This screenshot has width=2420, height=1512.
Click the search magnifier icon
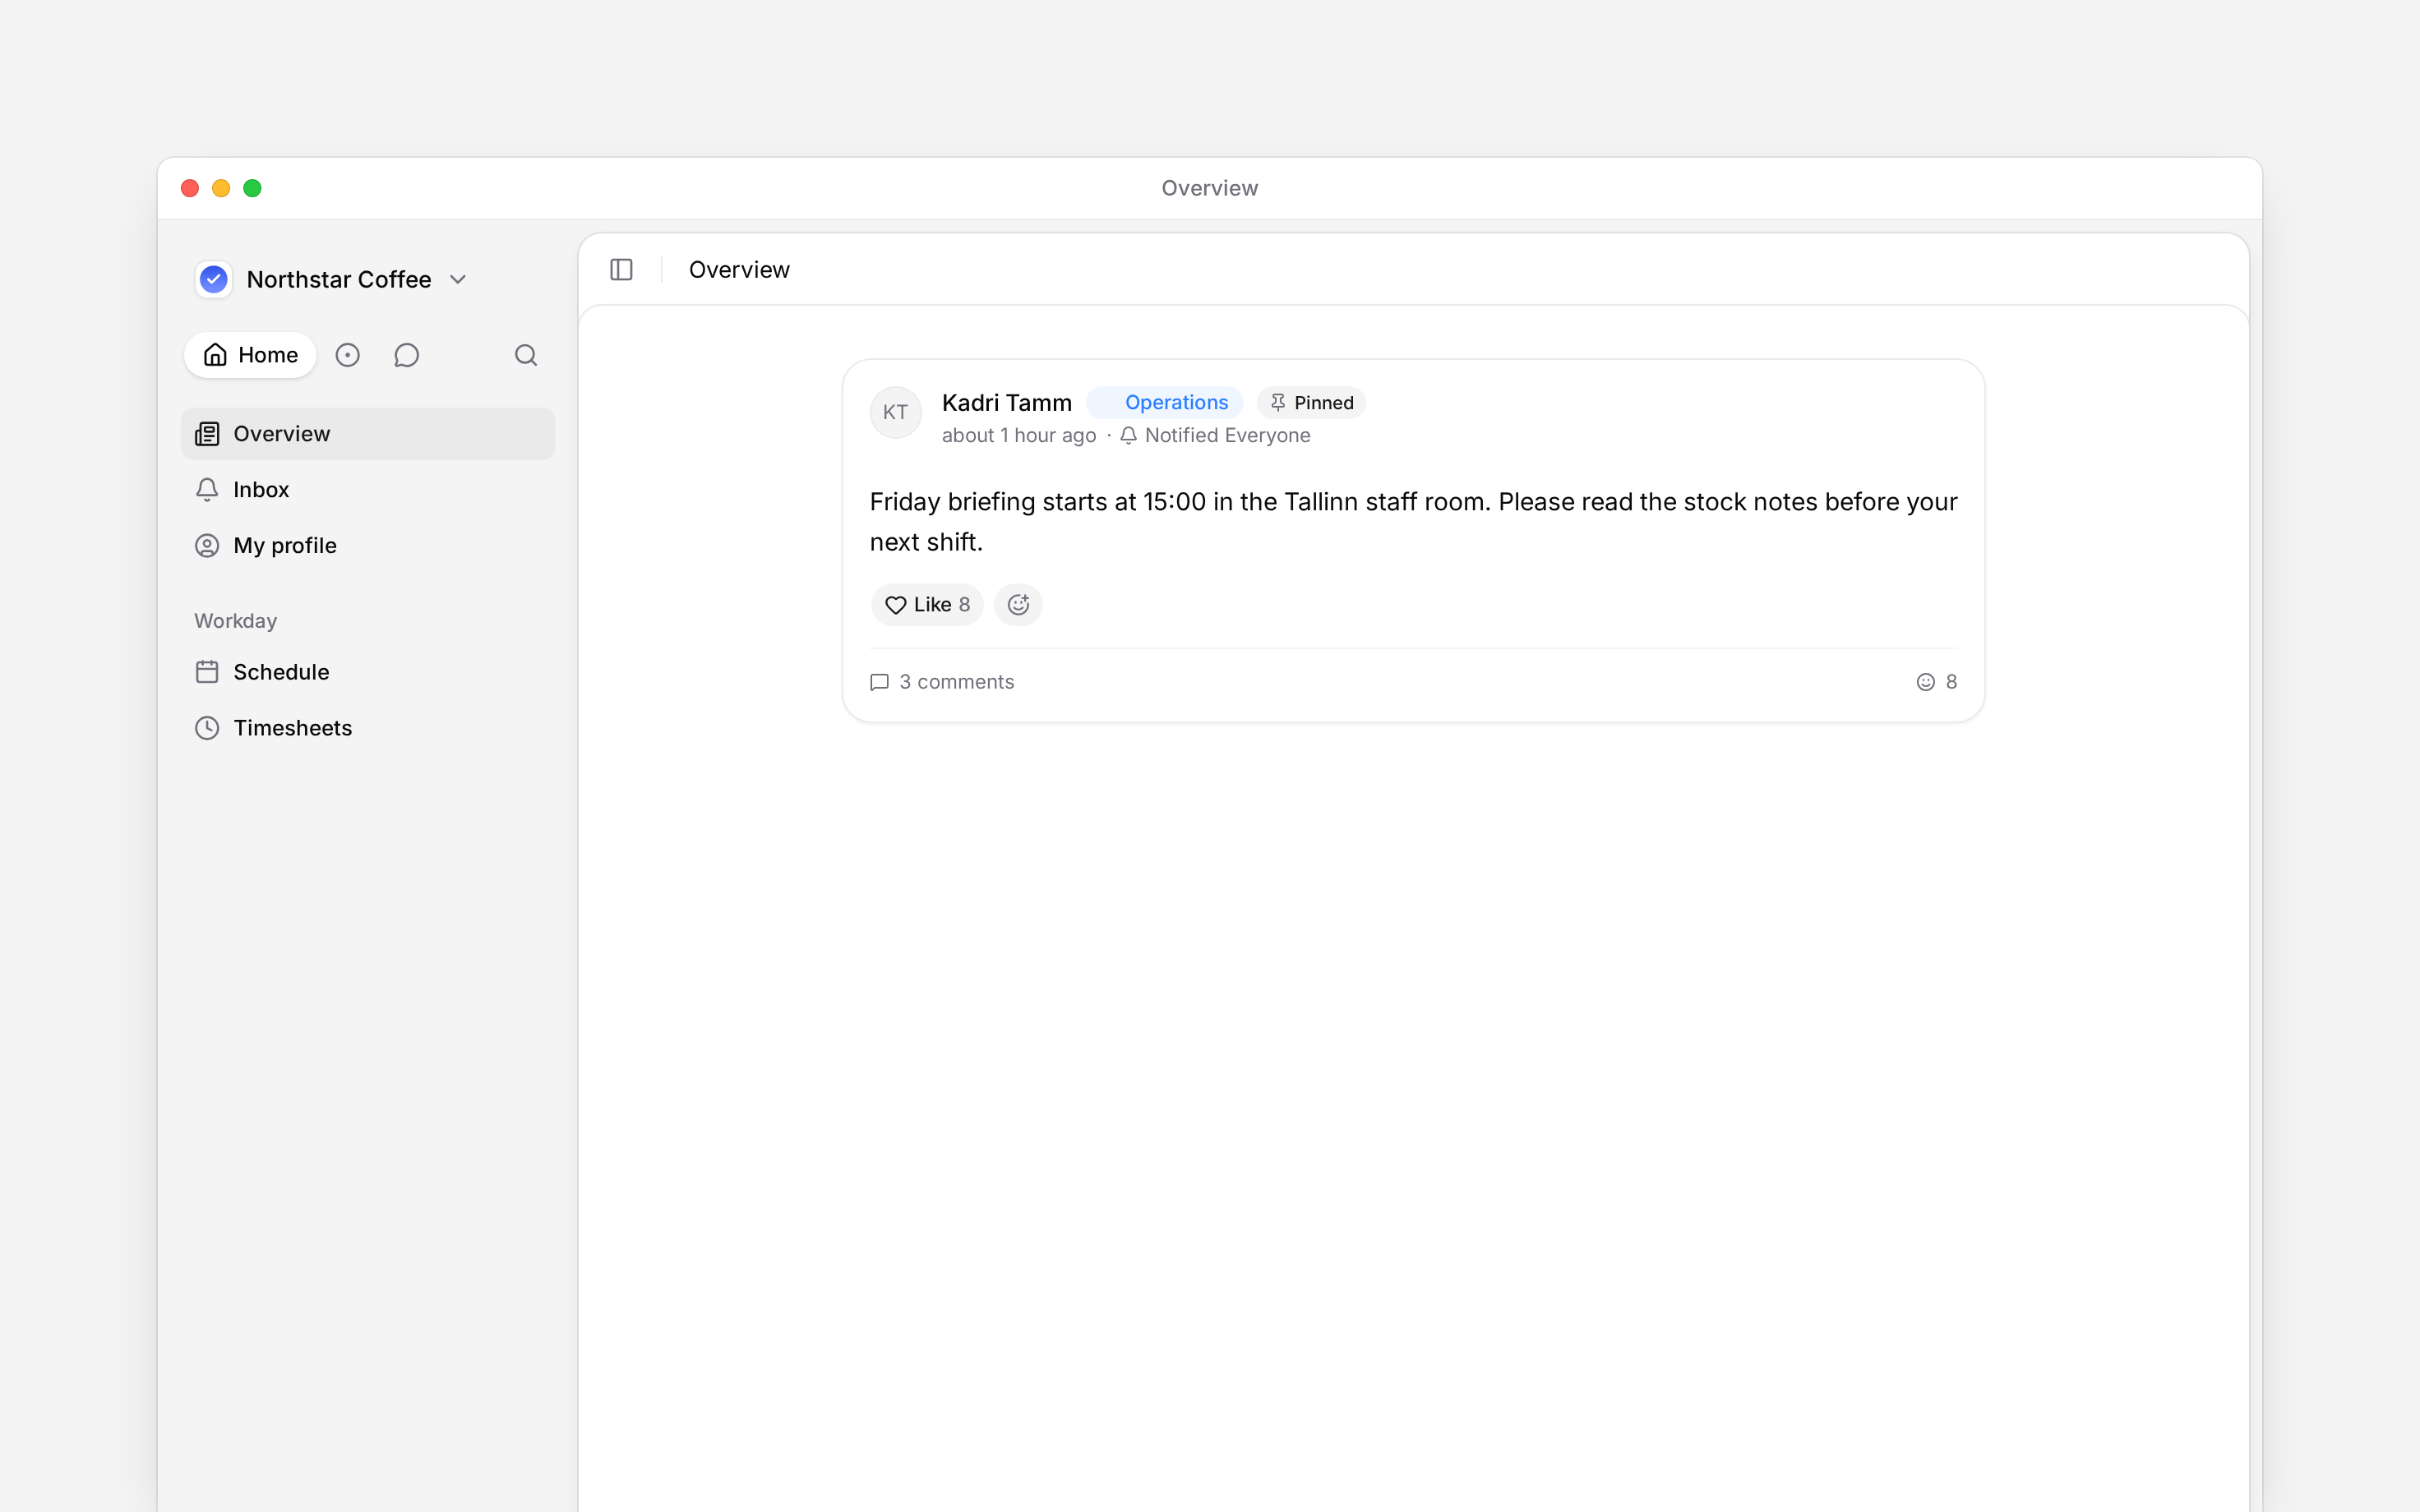(526, 355)
